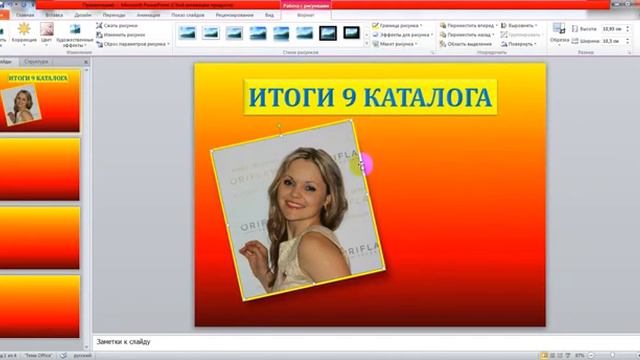Close the slides thumbnail pane

click(x=86, y=62)
